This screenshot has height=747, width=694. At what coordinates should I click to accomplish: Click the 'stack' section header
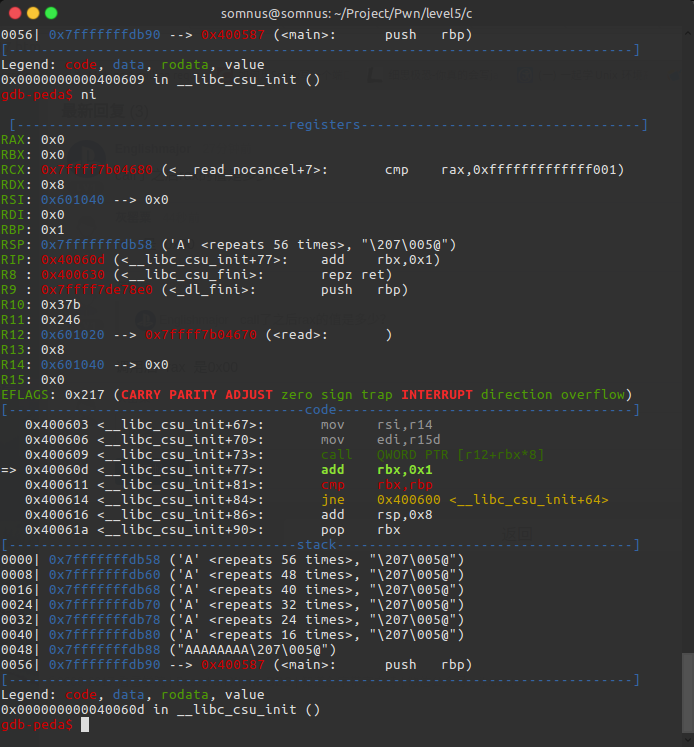click(317, 545)
